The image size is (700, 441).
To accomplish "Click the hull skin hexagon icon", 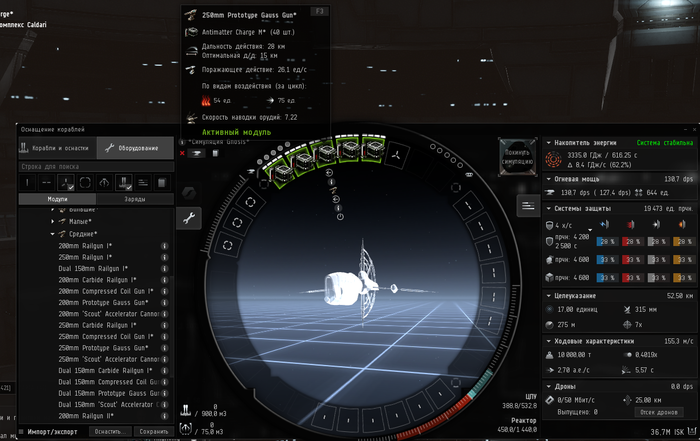I will (x=187, y=192).
